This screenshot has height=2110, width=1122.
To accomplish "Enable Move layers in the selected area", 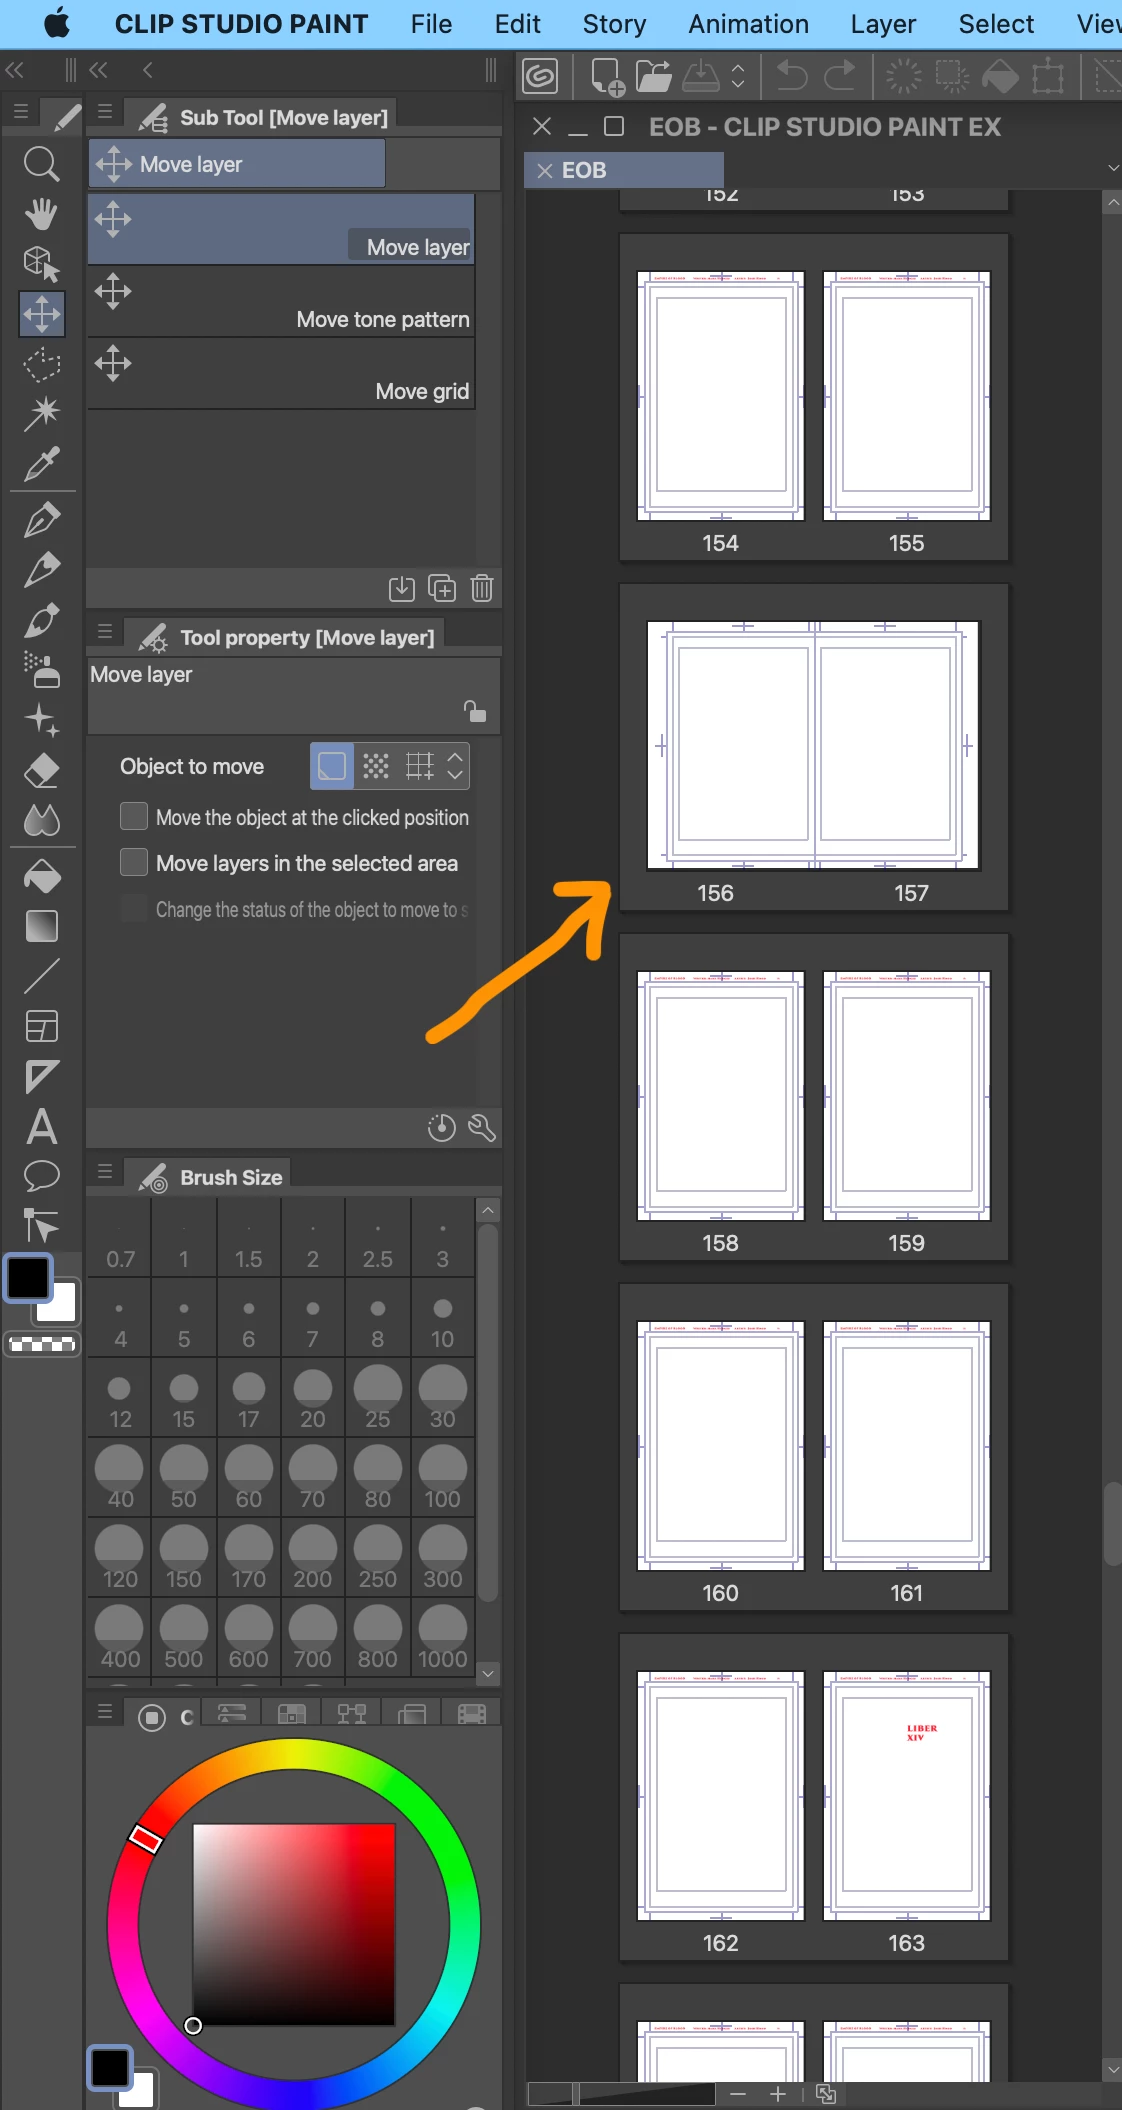I will click(x=134, y=862).
